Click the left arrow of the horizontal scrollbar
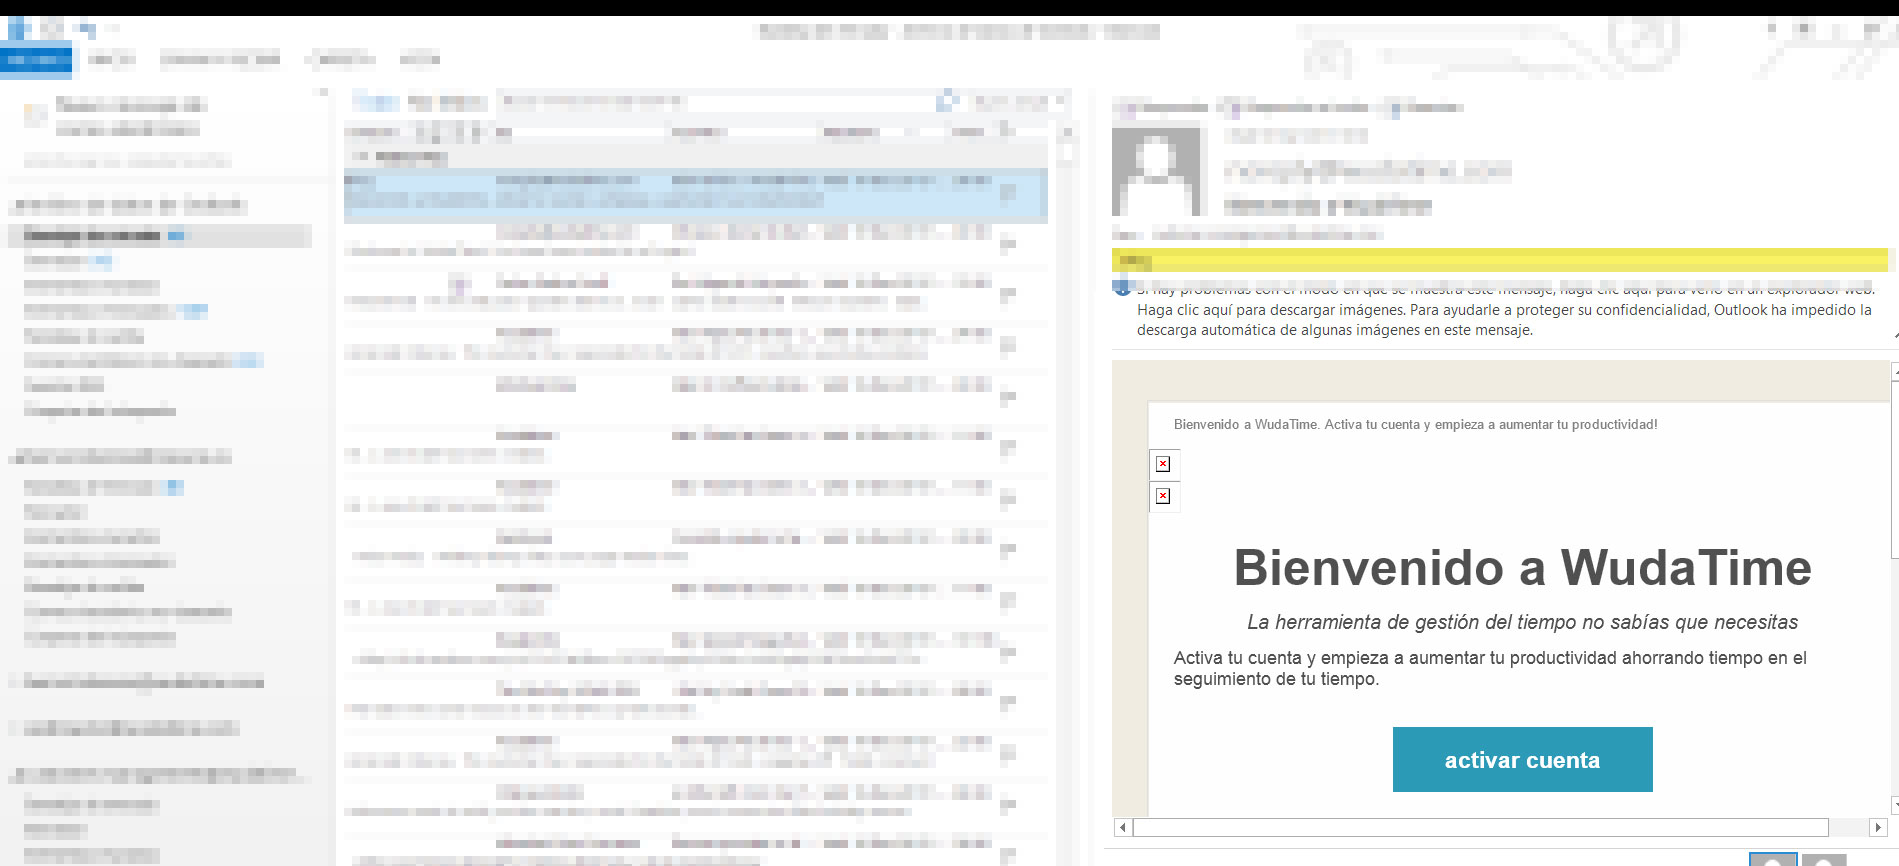The height and width of the screenshot is (866, 1899). click(1123, 827)
